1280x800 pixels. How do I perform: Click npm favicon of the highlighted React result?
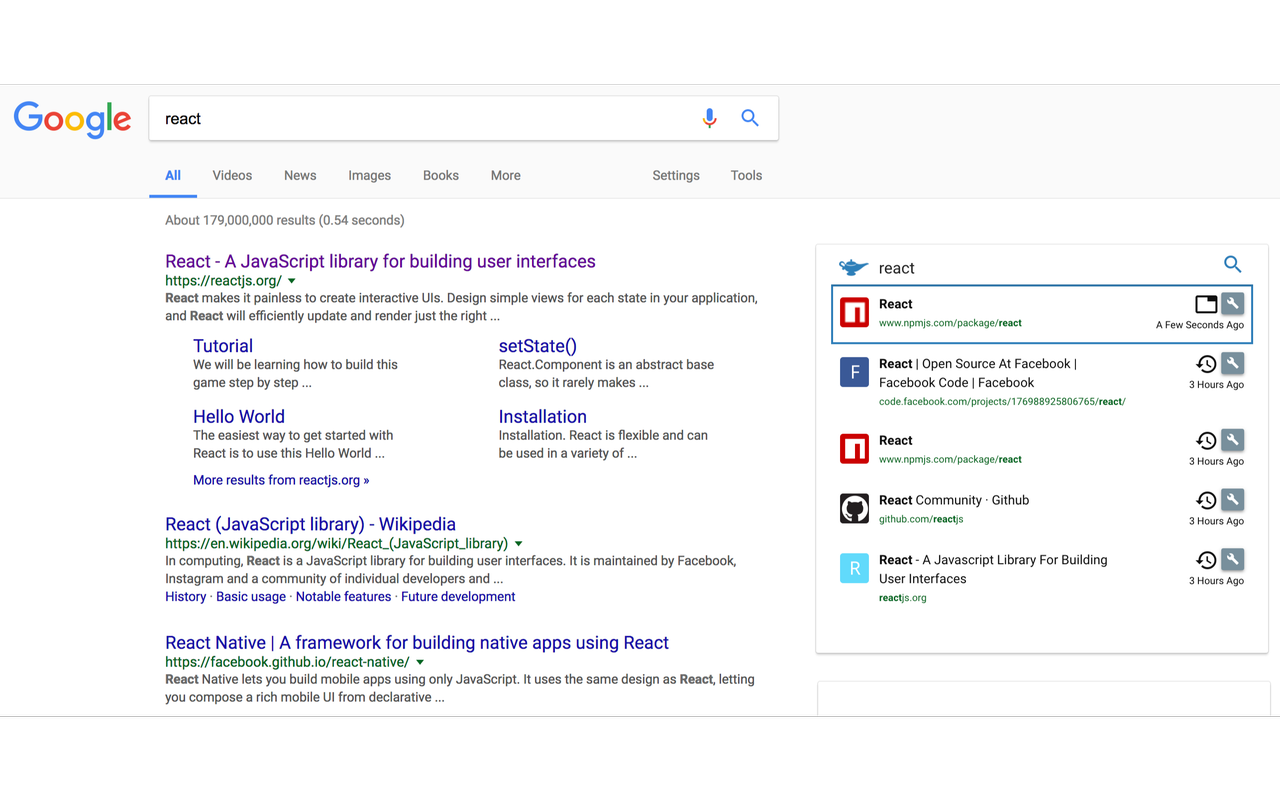click(x=854, y=313)
